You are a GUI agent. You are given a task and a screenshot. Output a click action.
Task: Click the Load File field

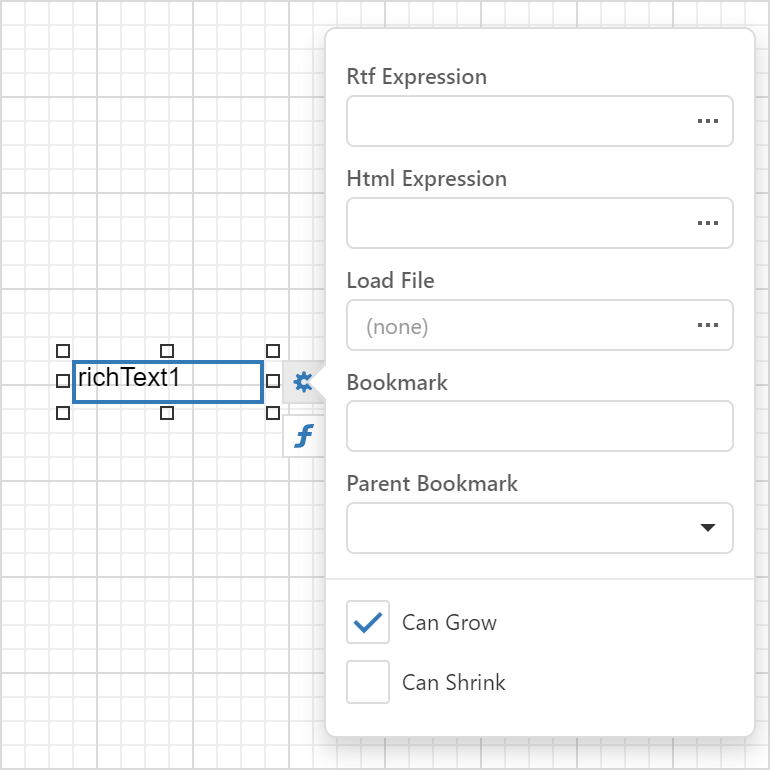pyautogui.click(x=515, y=325)
